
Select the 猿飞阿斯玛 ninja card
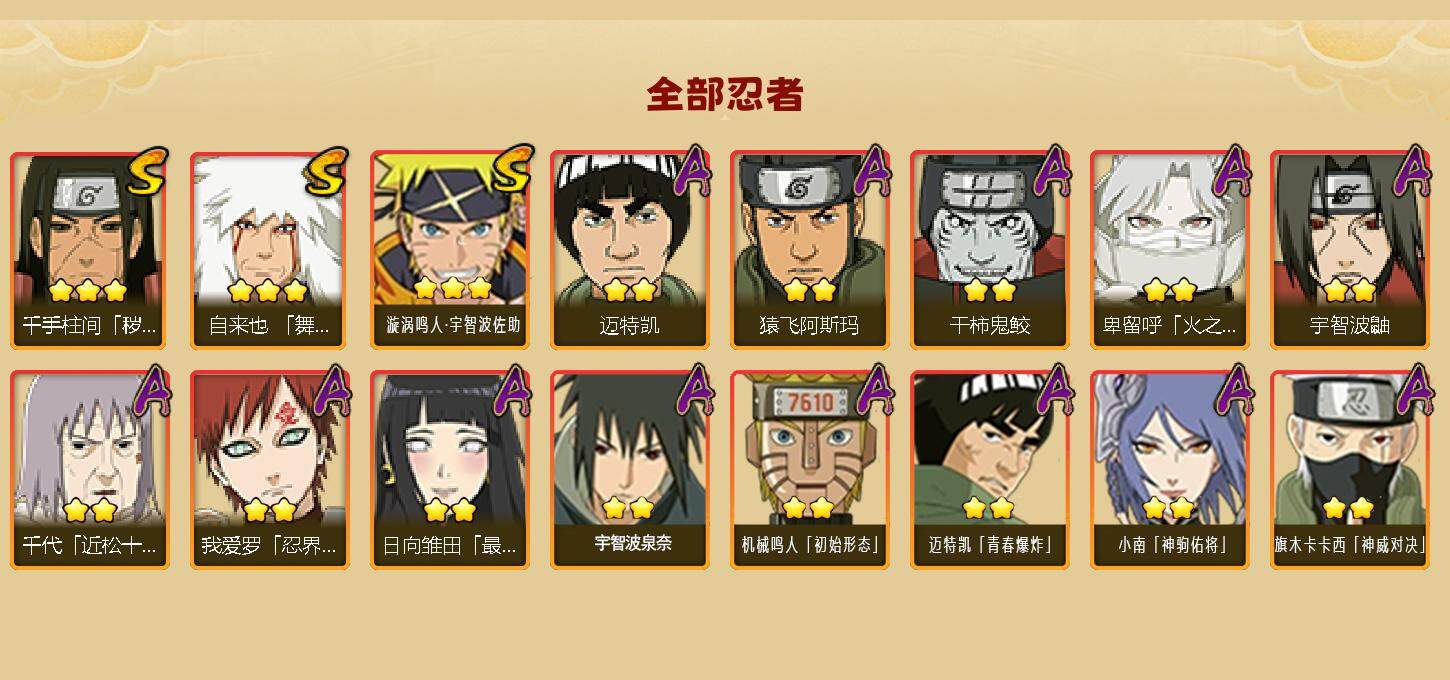pyautogui.click(x=810, y=250)
